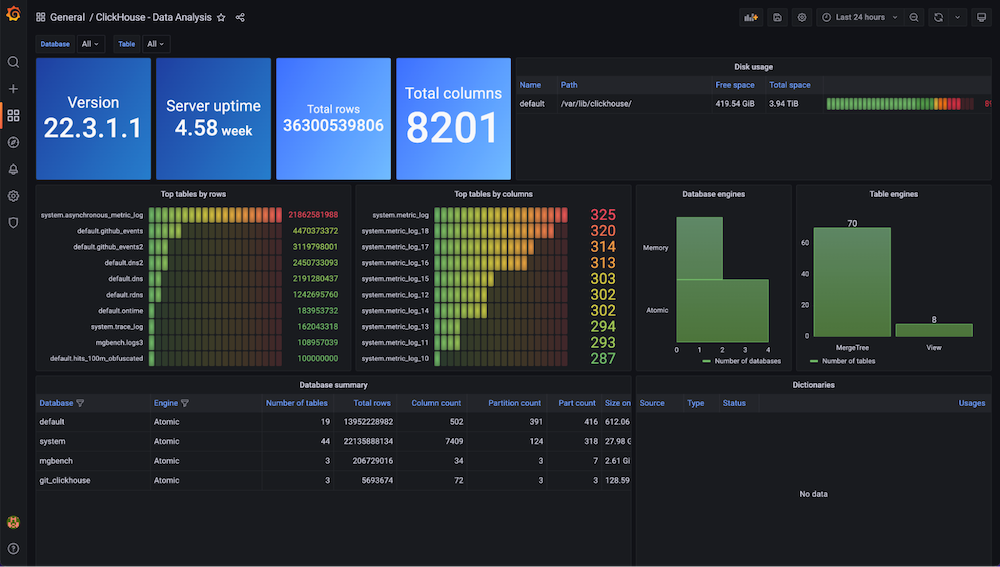Screen dimensions: 1000x567
Task: Share the dashboard via share icon
Action: [240, 17]
